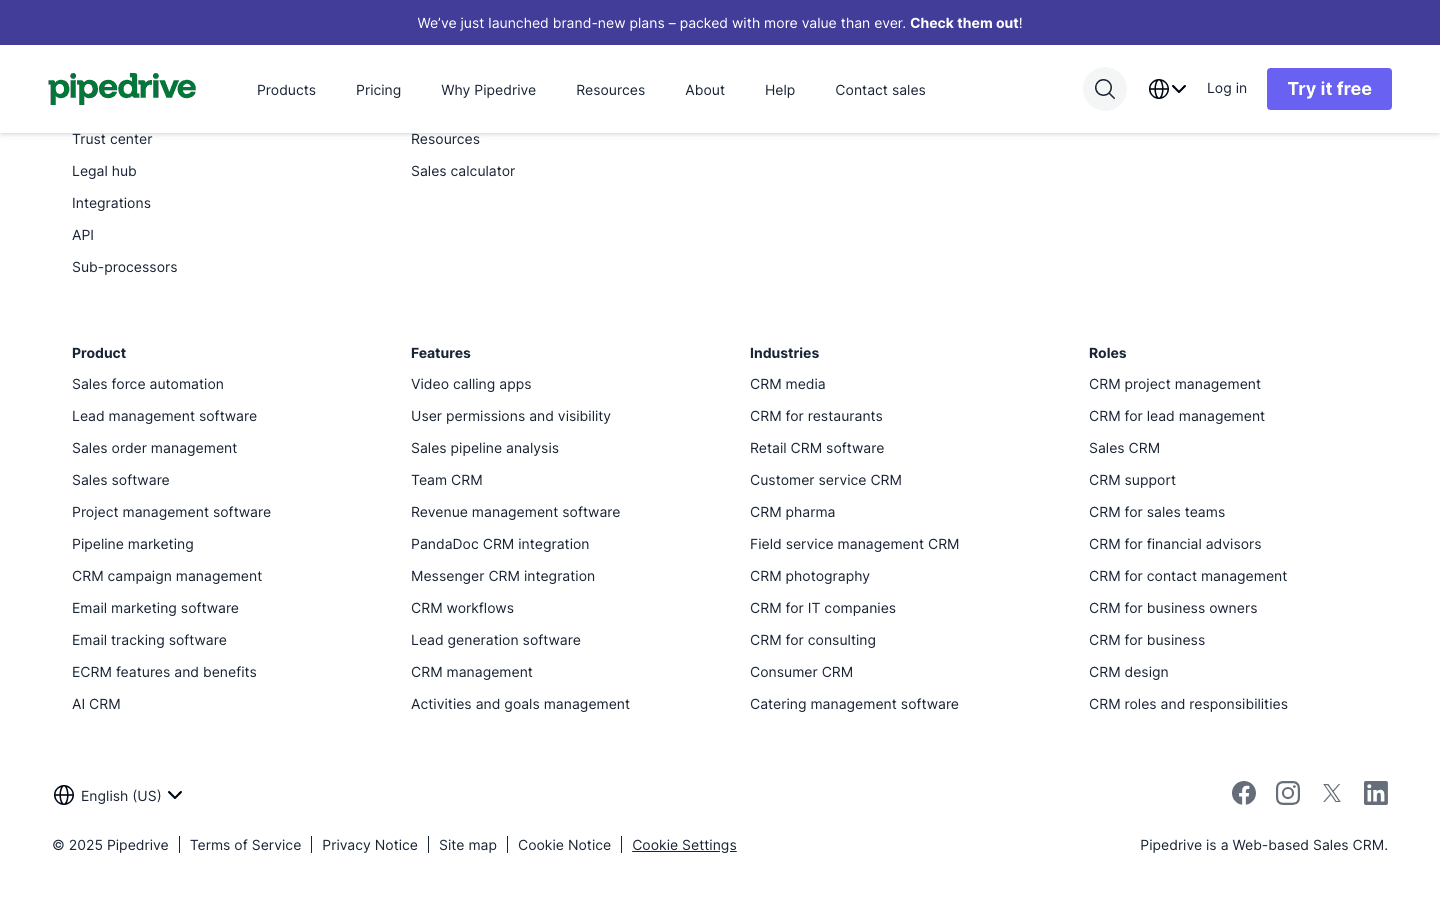Screen dimensions: 1440x900
Task: Open PandaDoc CRM integration link
Action: pyautogui.click(x=500, y=544)
